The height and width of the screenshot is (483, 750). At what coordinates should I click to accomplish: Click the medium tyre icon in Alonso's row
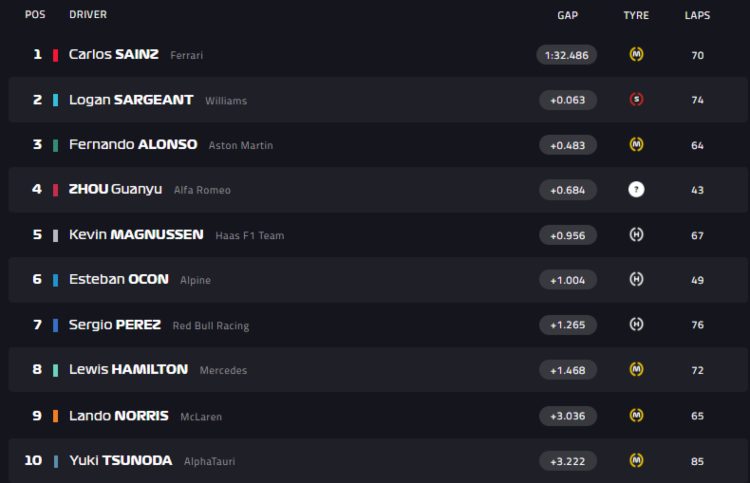(x=636, y=144)
